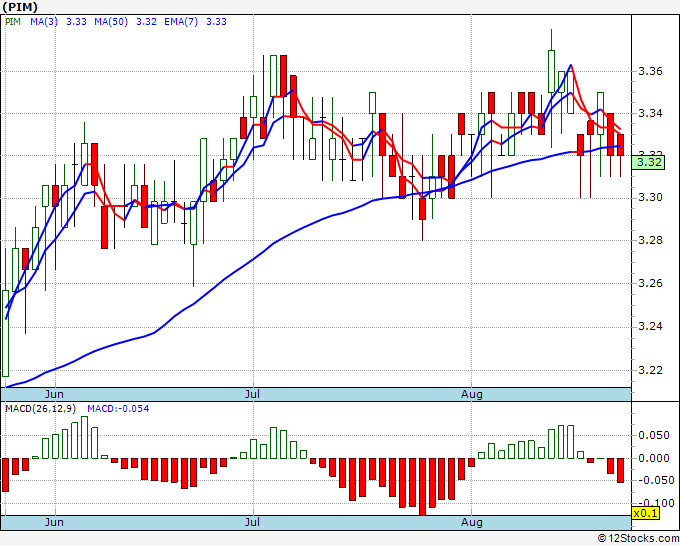Select the PIM legend label
680x546 pixels.
[13, 22]
